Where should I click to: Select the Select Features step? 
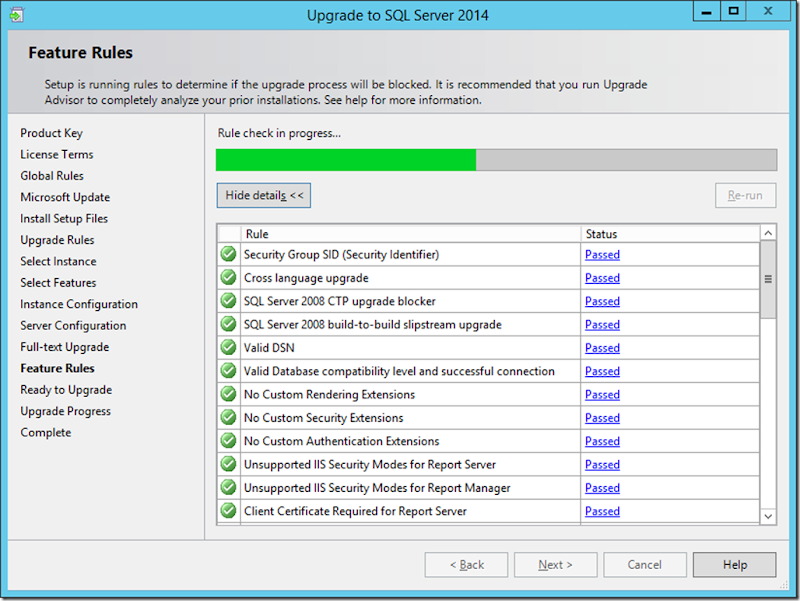[x=58, y=283]
